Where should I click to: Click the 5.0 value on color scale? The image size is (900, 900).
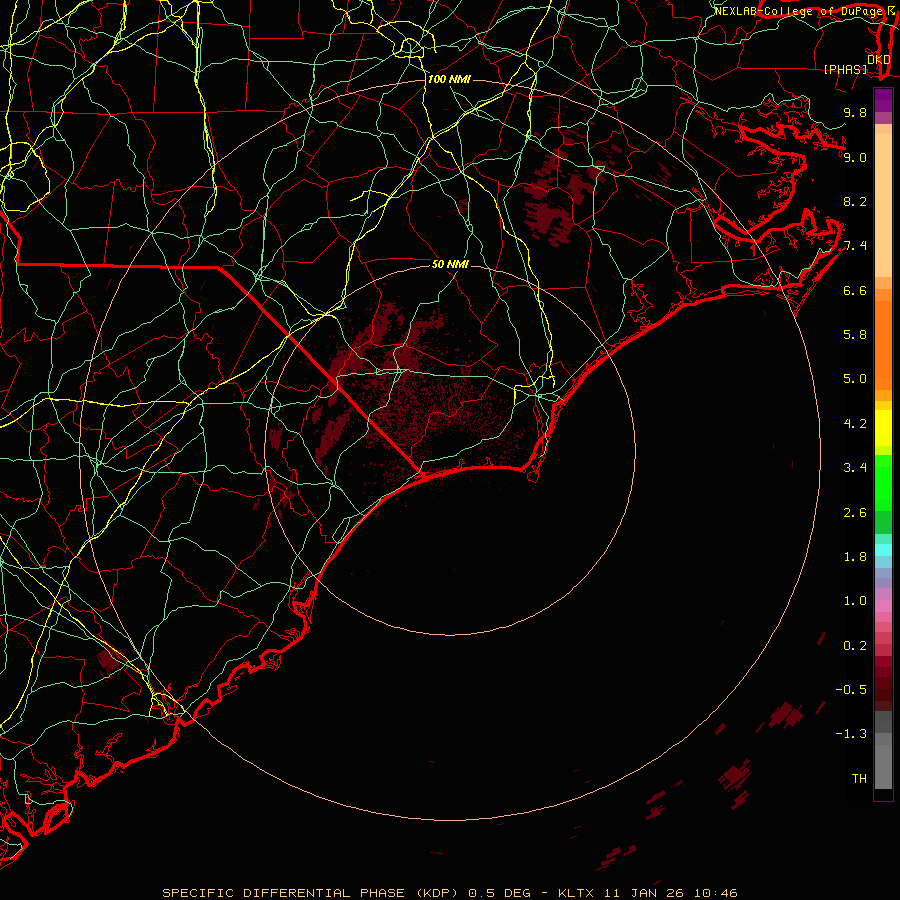pyautogui.click(x=855, y=379)
